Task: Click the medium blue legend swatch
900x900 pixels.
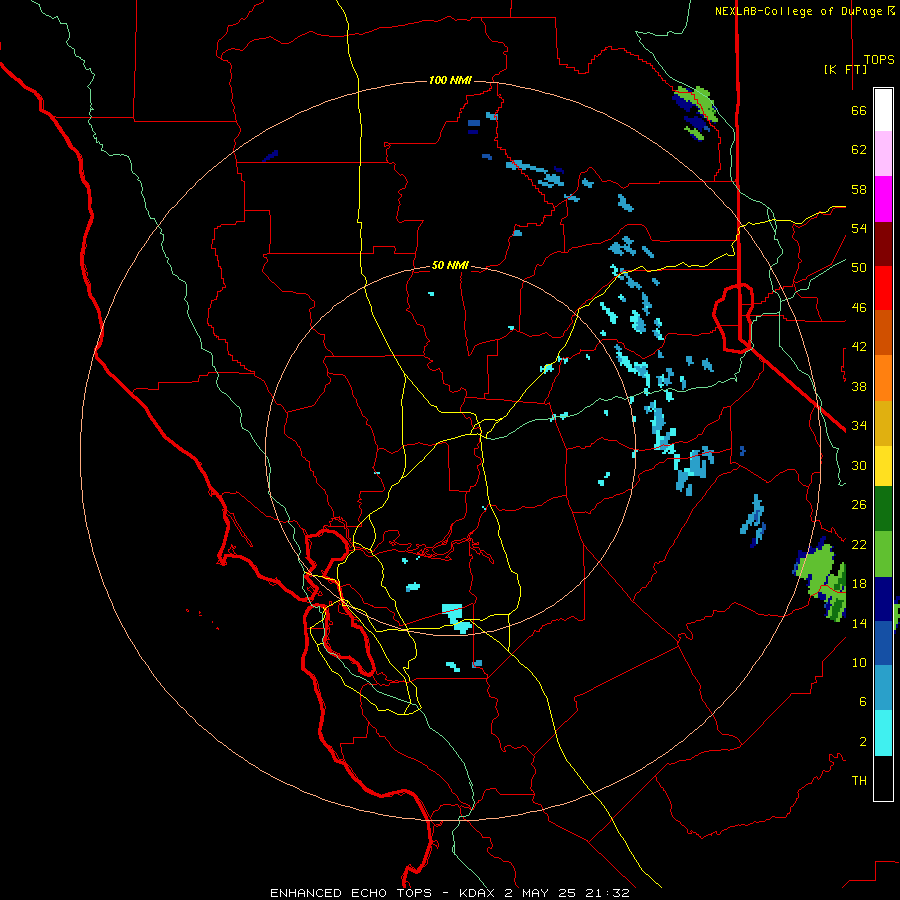Action: tap(883, 643)
